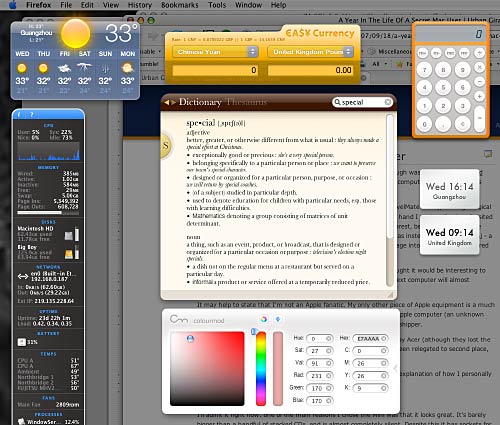Click the rainbow hue slider bar
The width and height of the screenshot is (500, 425).
click(261, 368)
